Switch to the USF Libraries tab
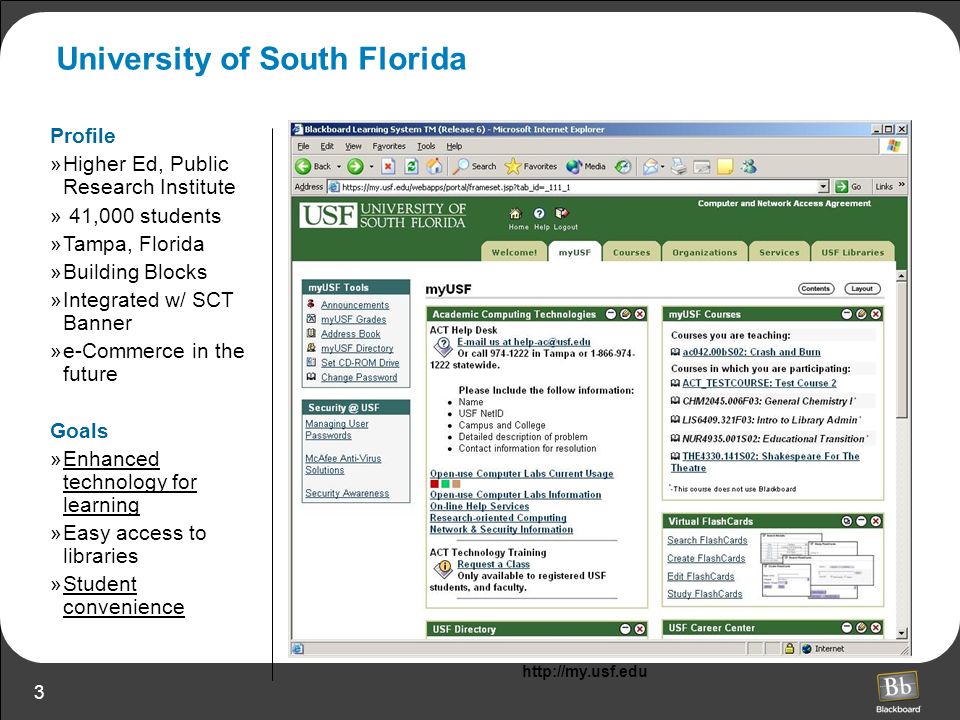 coord(852,252)
